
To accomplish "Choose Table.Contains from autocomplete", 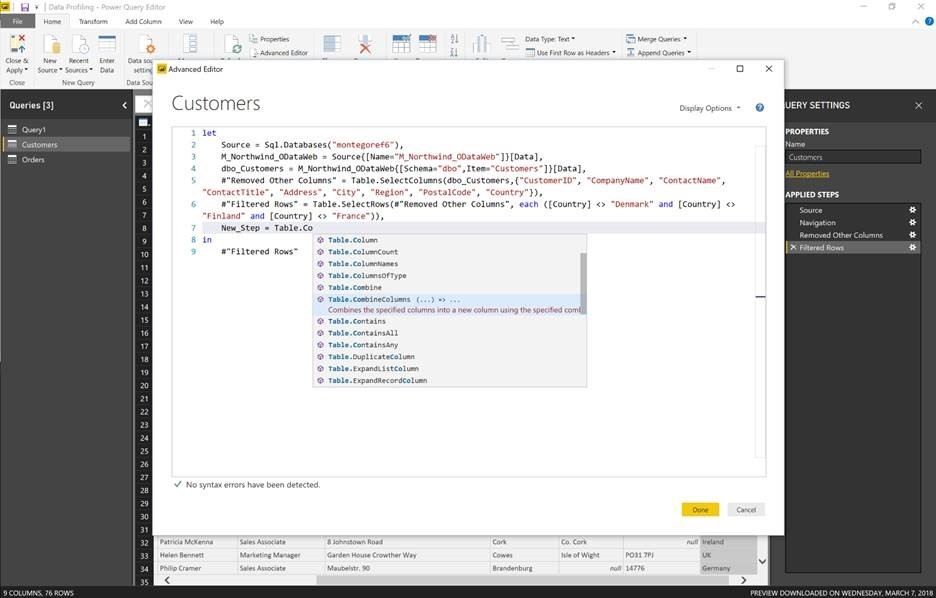I will point(449,321).
